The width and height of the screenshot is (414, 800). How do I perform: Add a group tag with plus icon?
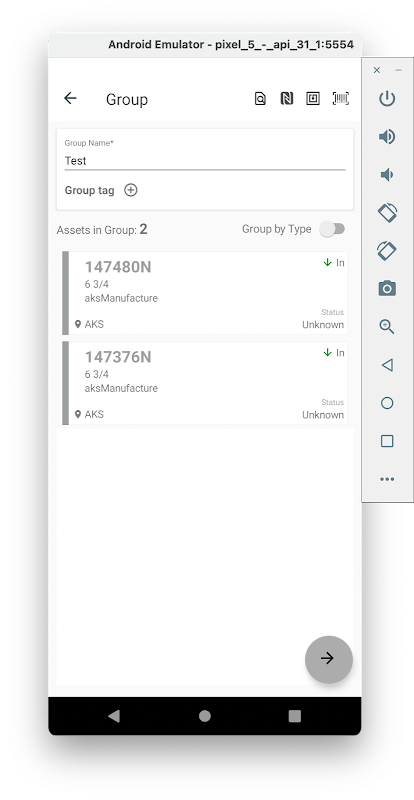point(131,190)
